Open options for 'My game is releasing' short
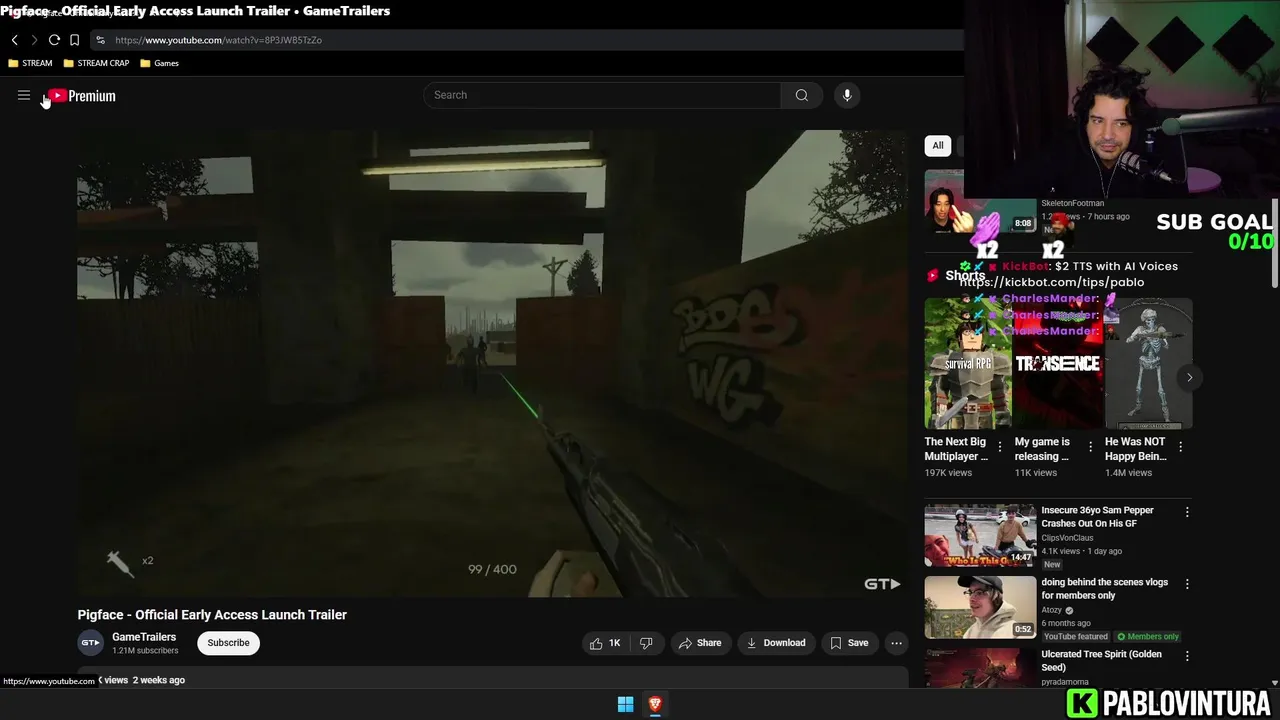 pos(1090,448)
